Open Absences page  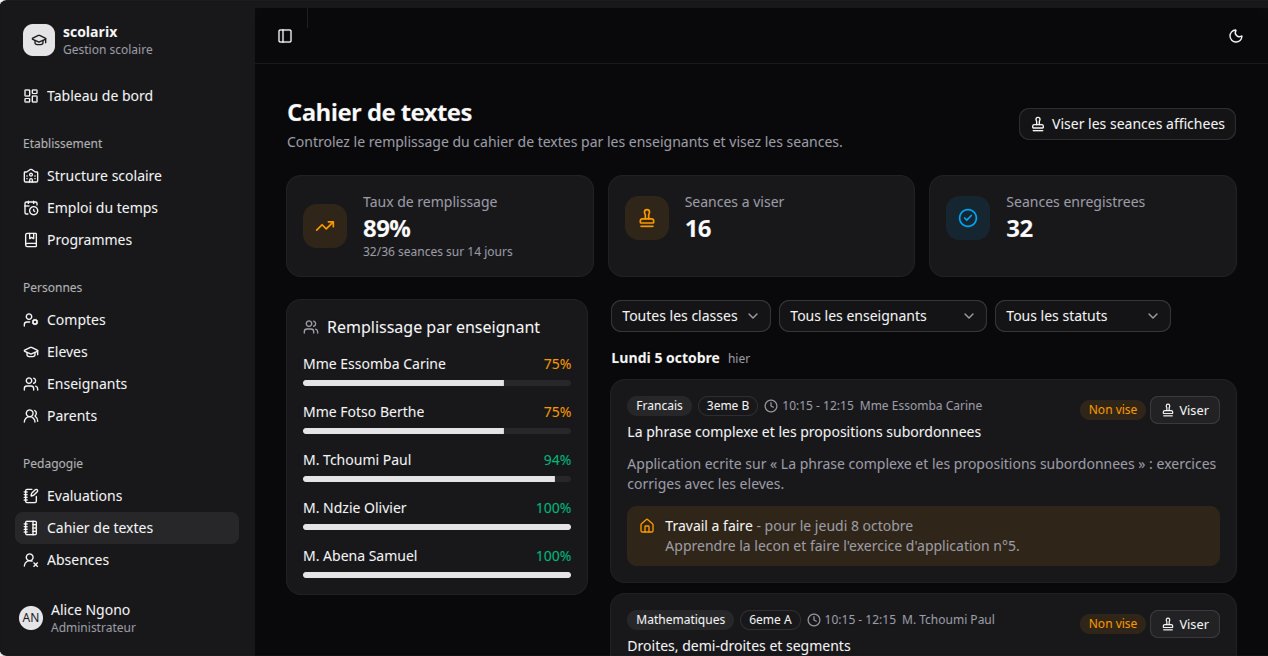[x=127, y=560]
